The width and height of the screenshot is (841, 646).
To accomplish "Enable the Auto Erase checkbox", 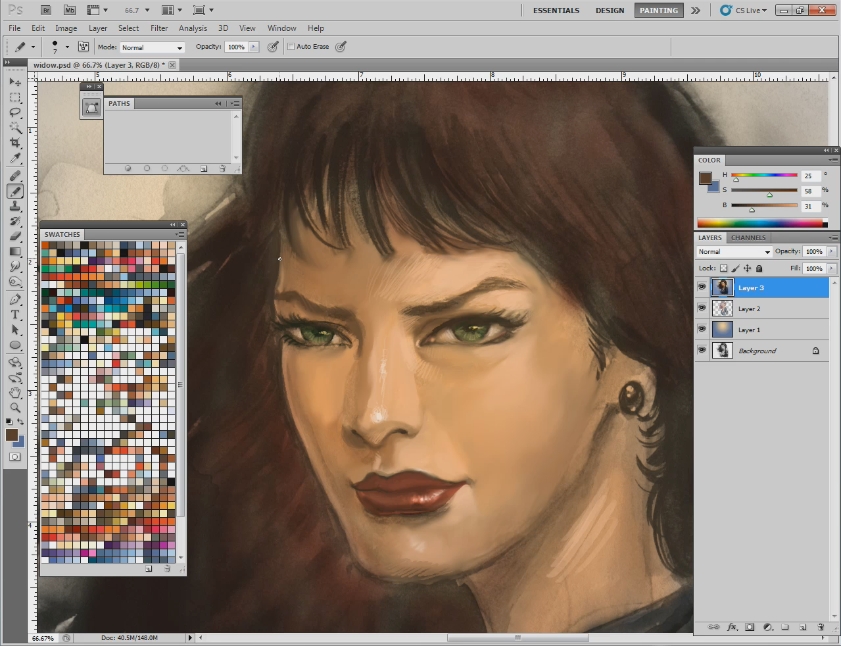I will [x=290, y=46].
